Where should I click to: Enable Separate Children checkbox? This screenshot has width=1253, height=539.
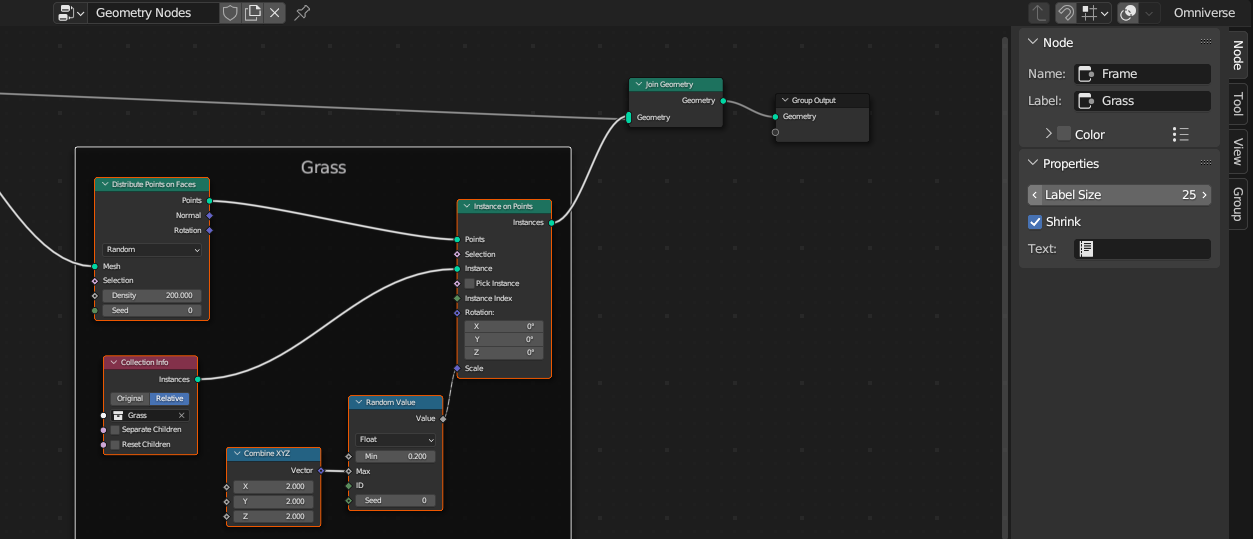[x=115, y=430]
